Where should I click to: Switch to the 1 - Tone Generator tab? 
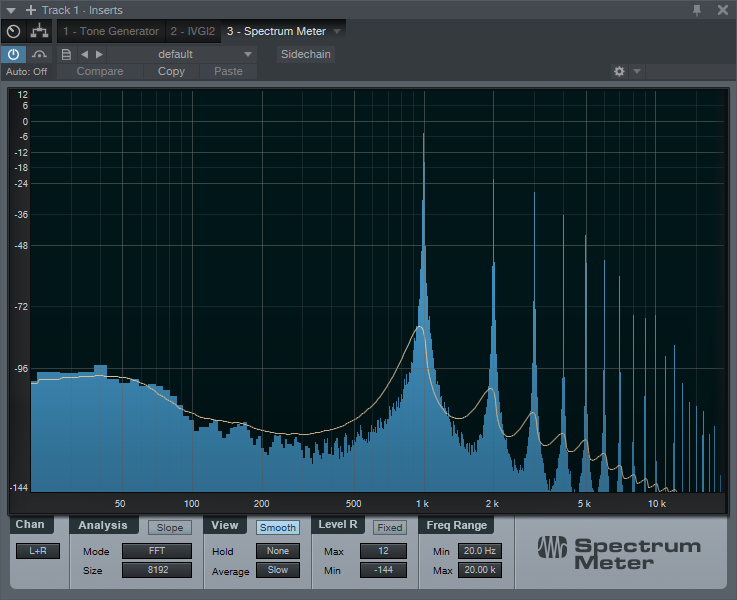(x=111, y=31)
